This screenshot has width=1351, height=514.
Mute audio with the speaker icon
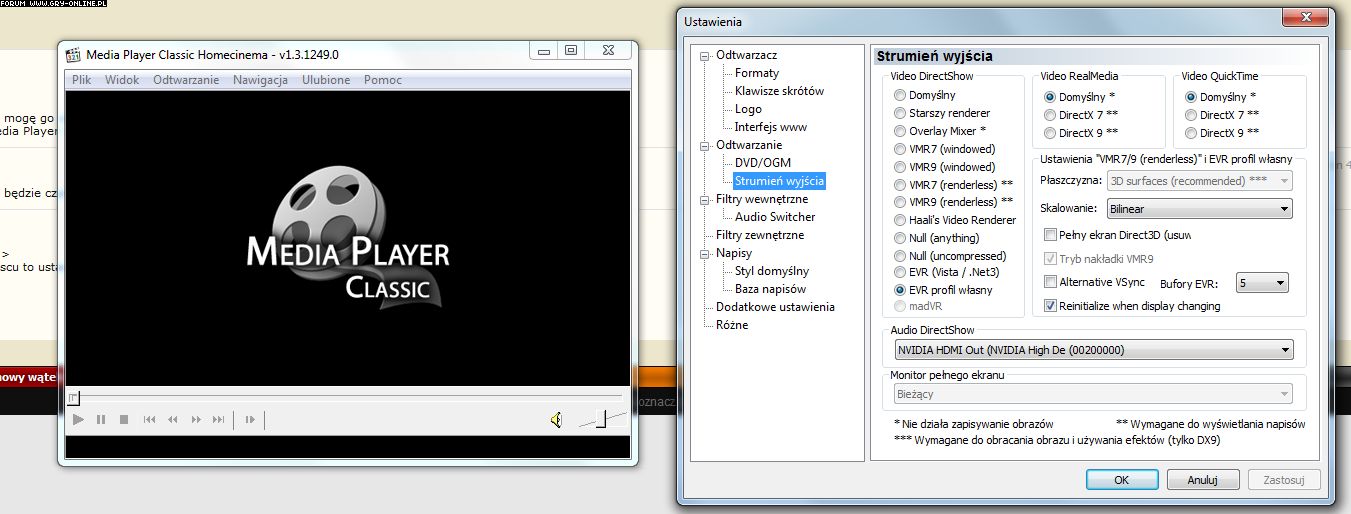click(556, 420)
